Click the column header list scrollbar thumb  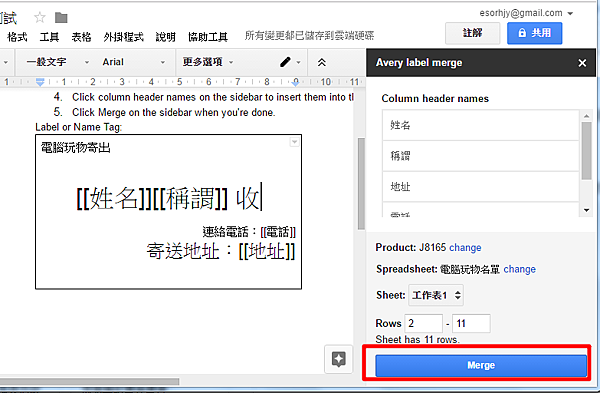tap(586, 150)
